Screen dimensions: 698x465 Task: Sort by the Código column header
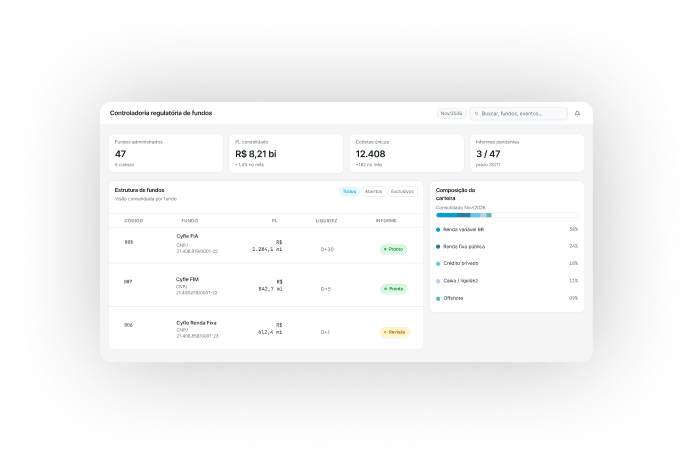point(134,221)
